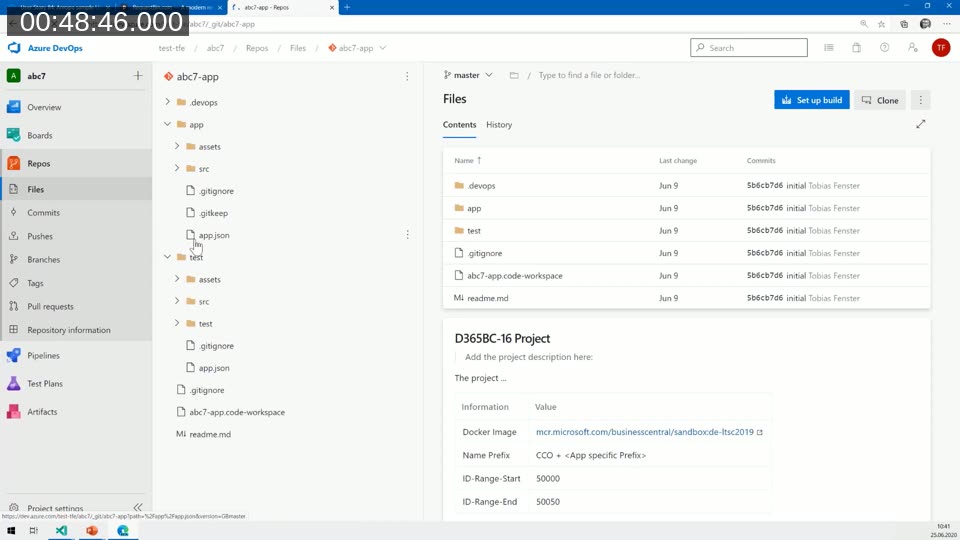Open the master branch dropdown
Image resolution: width=960 pixels, height=540 pixels.
point(468,75)
